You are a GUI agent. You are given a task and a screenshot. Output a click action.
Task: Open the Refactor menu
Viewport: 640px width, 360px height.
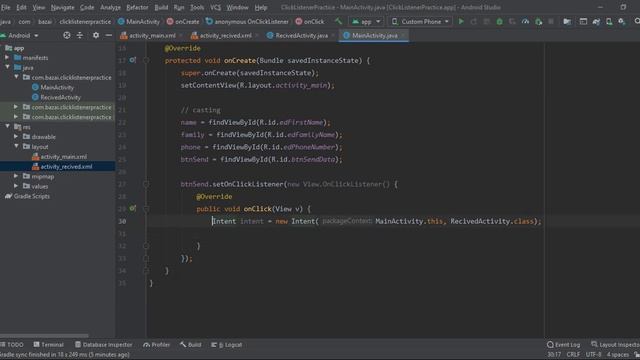click(137, 7)
